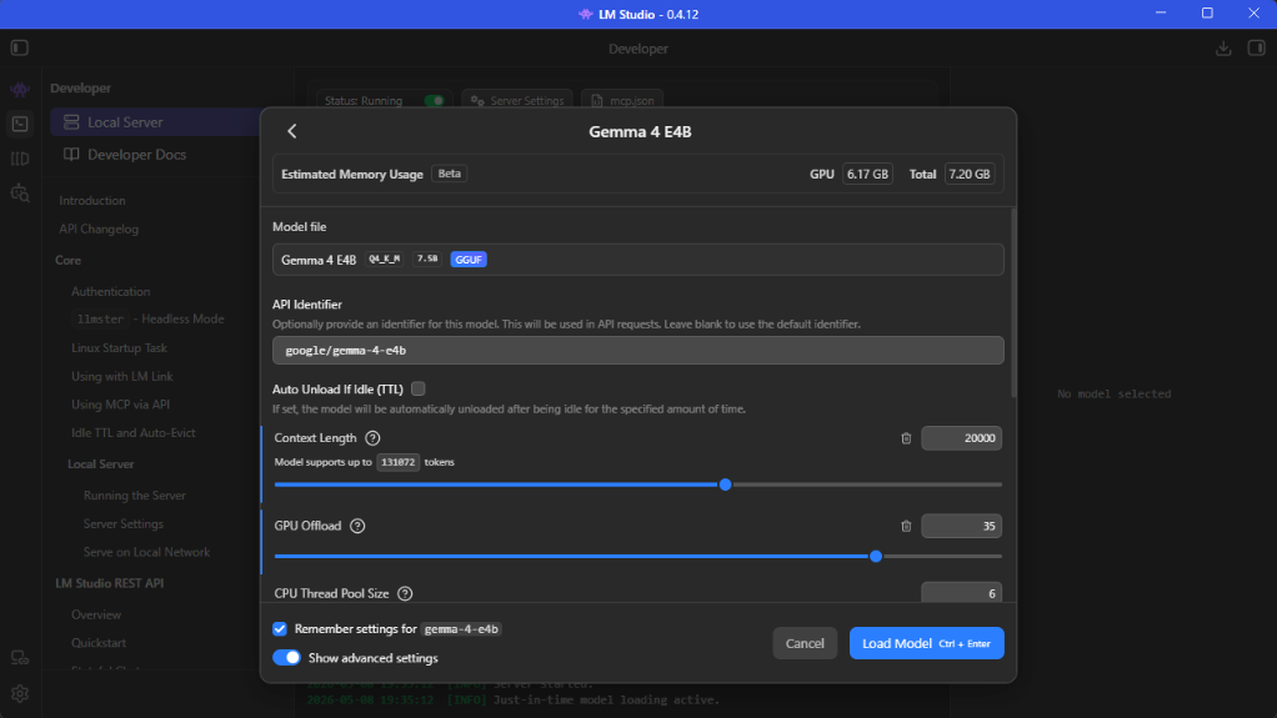Open the Idle TTL and Auto-Evict page
Image resolution: width=1277 pixels, height=718 pixels.
point(133,433)
